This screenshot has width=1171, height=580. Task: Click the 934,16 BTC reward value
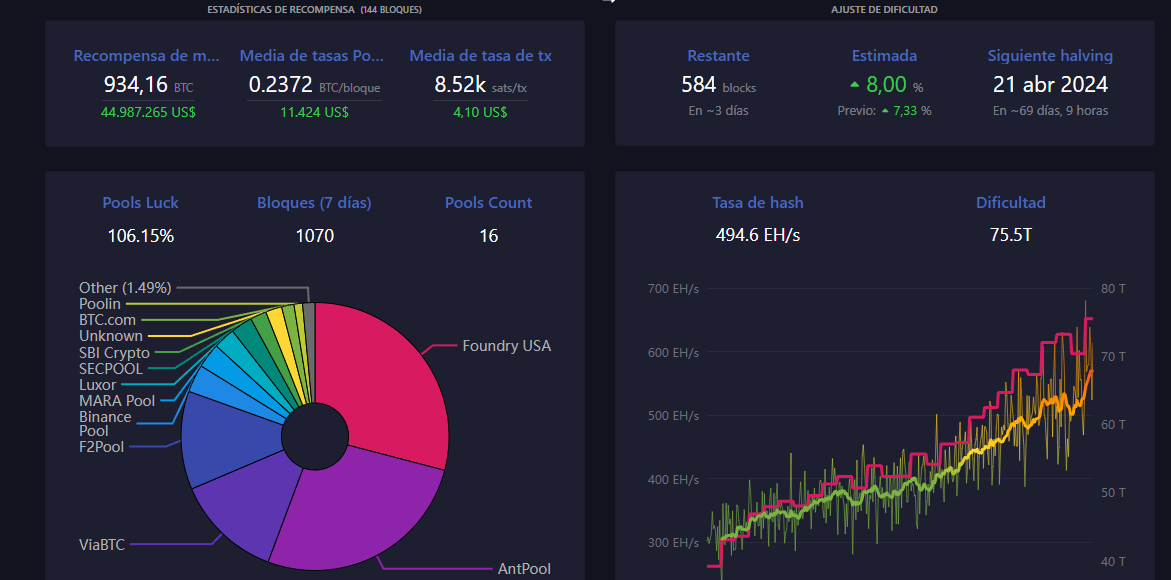click(147, 85)
